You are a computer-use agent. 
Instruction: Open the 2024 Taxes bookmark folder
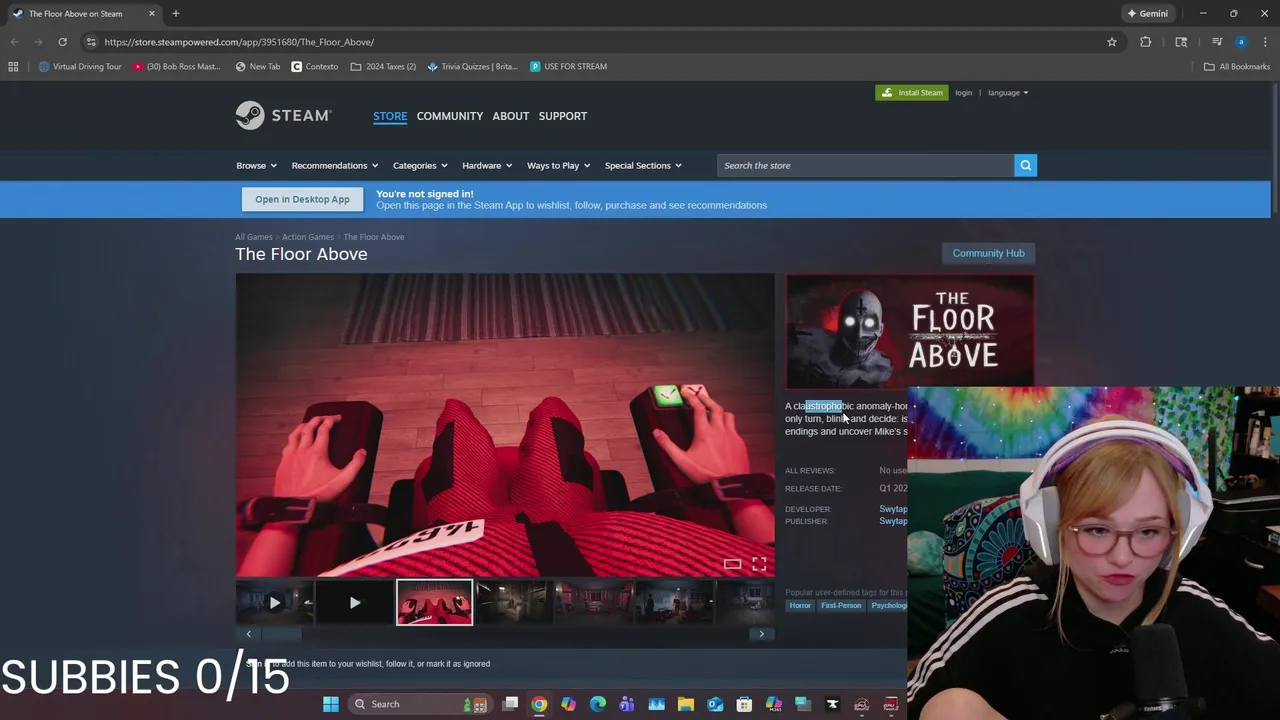383,66
